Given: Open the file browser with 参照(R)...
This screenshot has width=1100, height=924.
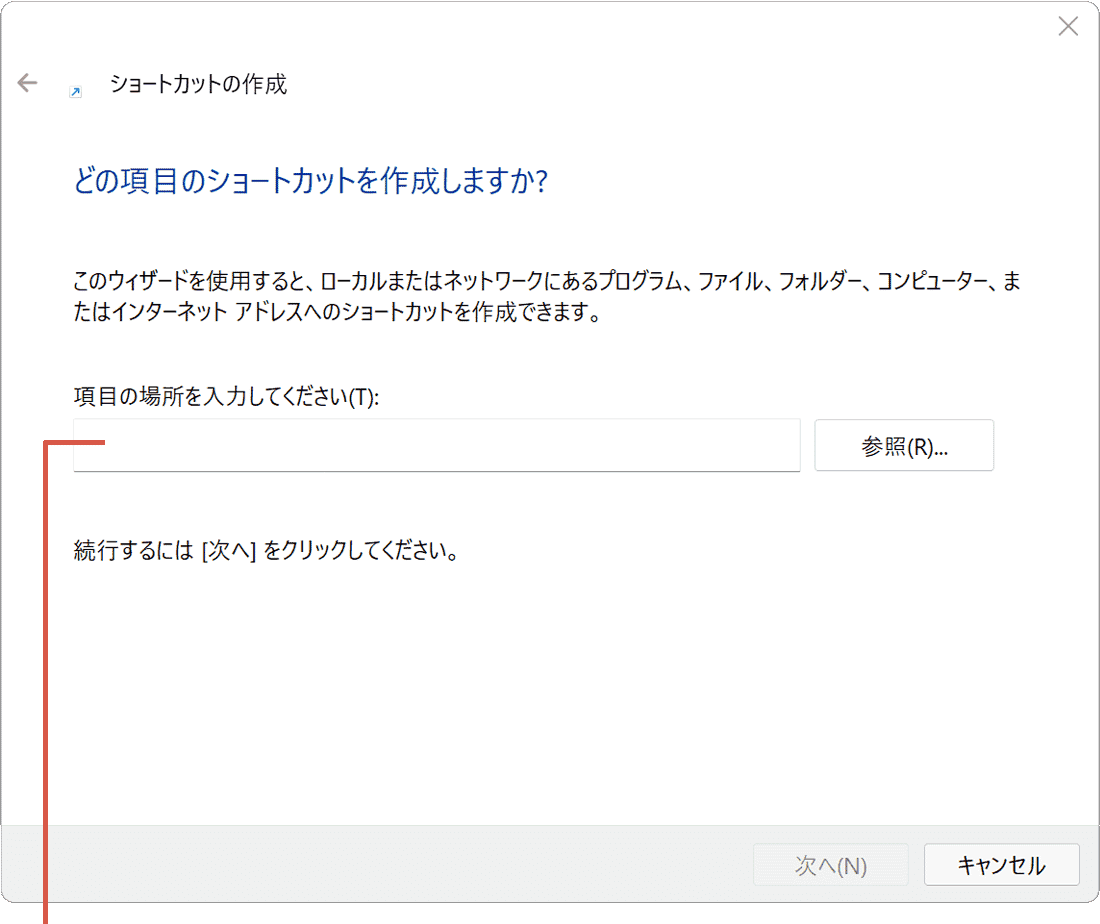Looking at the screenshot, I should pyautogui.click(x=903, y=445).
